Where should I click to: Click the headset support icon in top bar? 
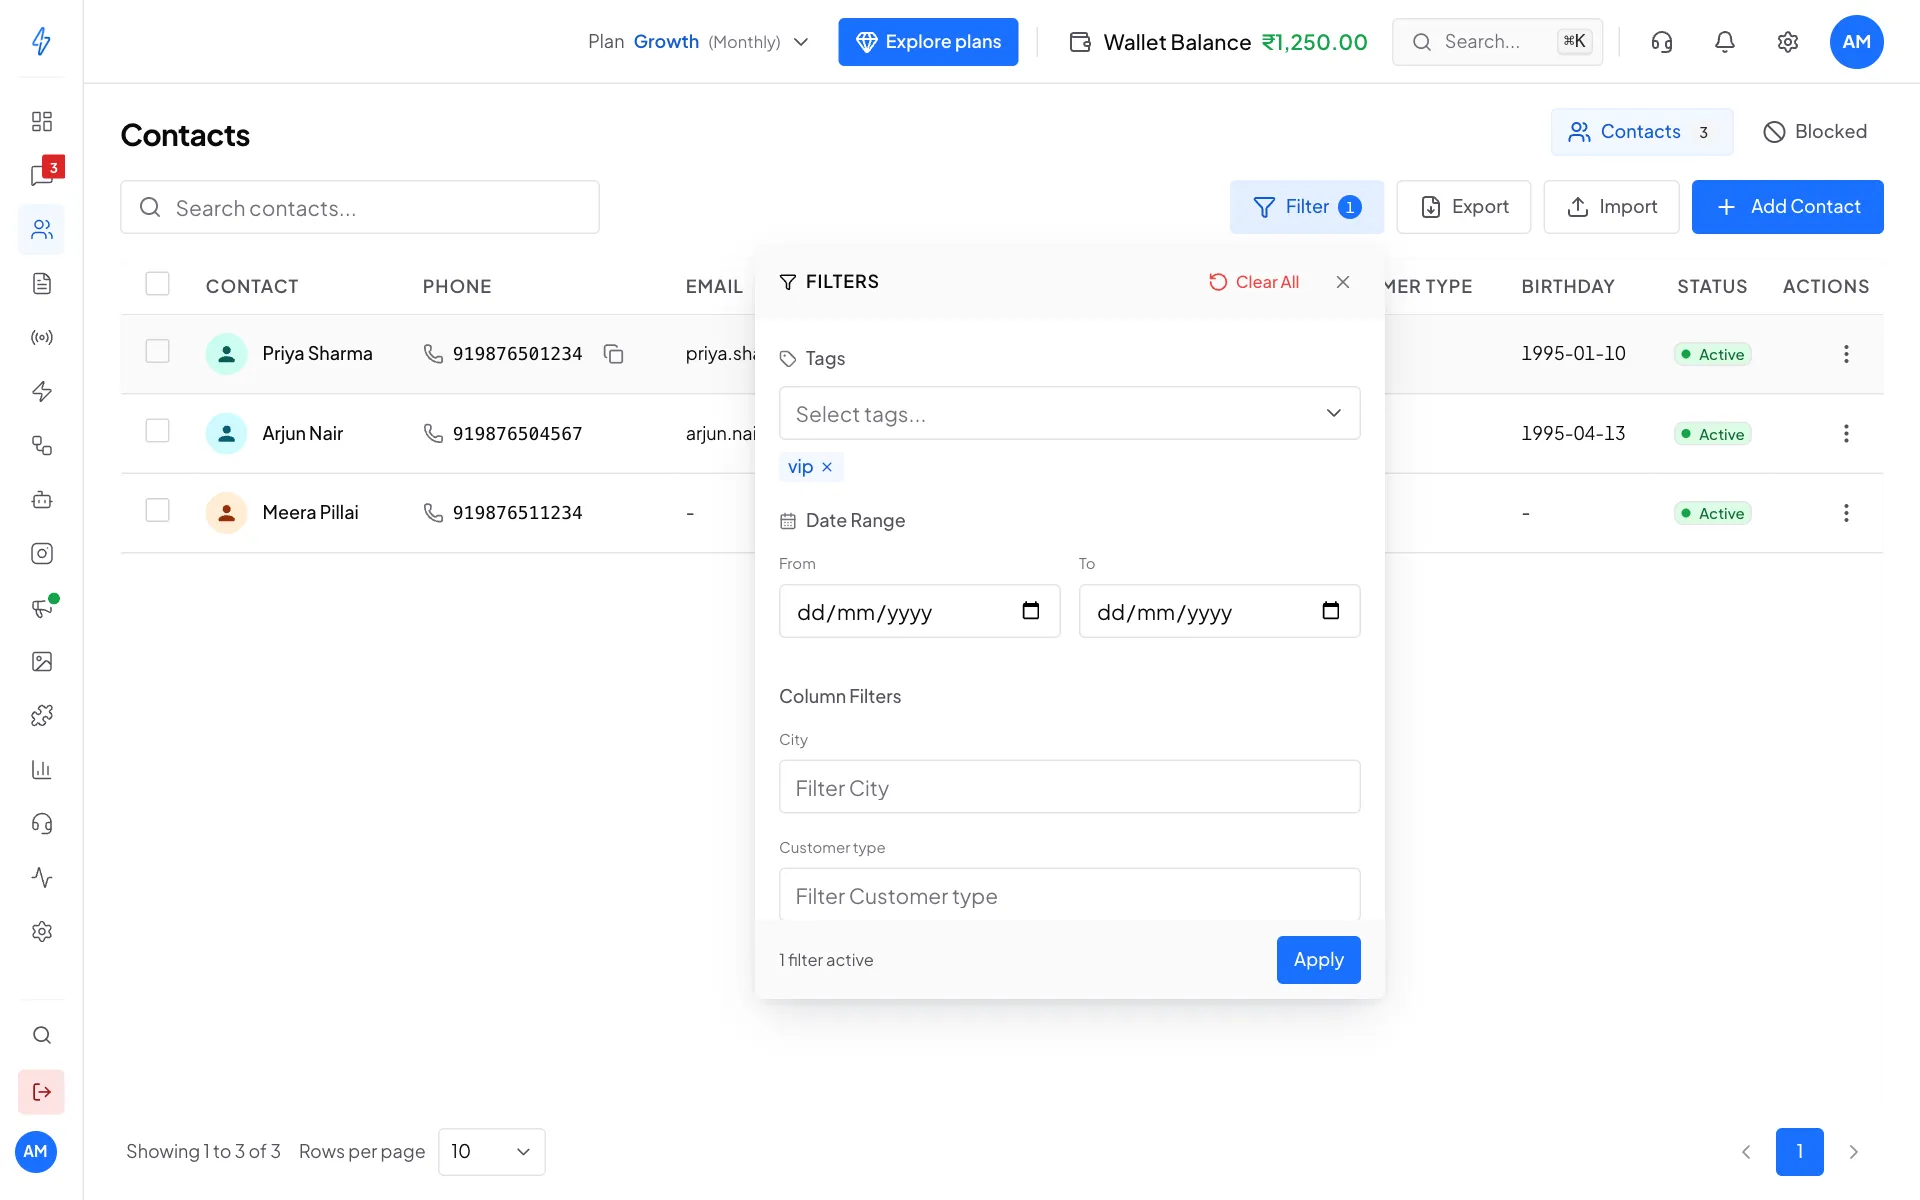click(x=1662, y=42)
